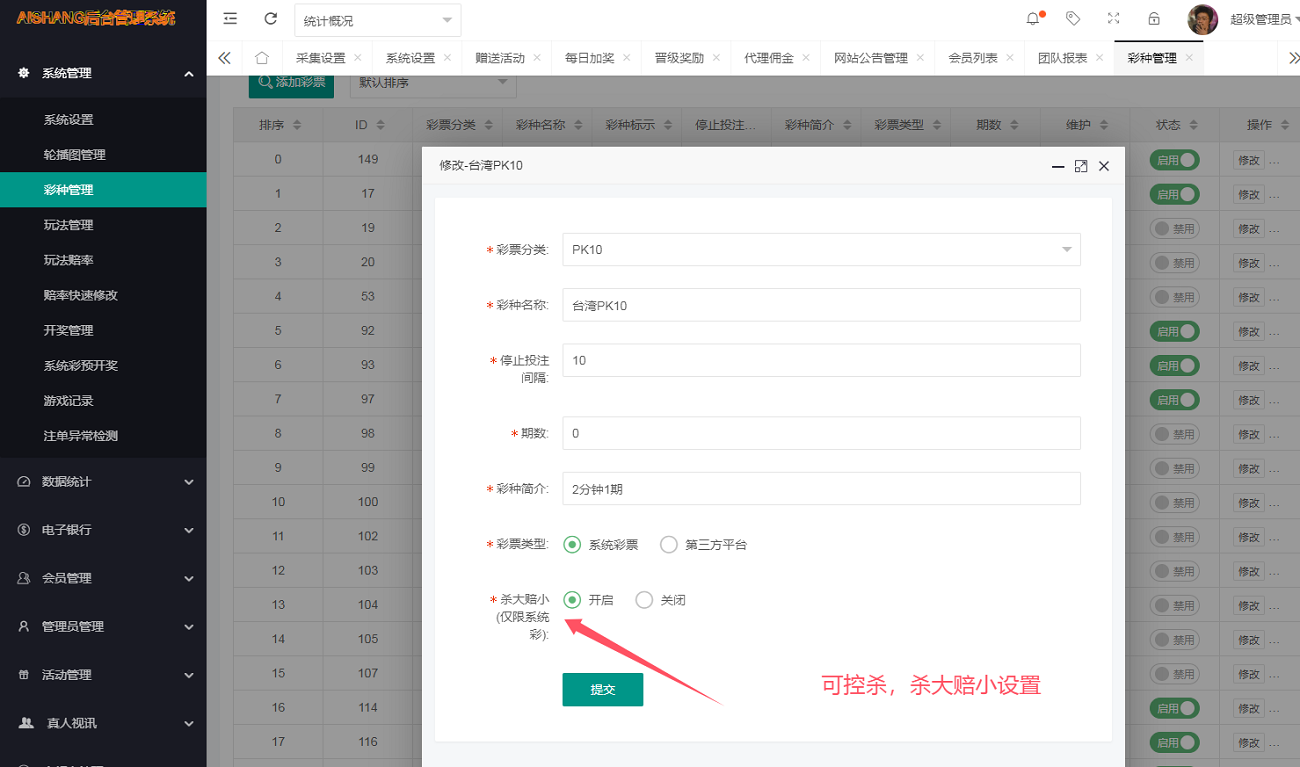Go to the home tab icon

[262, 58]
